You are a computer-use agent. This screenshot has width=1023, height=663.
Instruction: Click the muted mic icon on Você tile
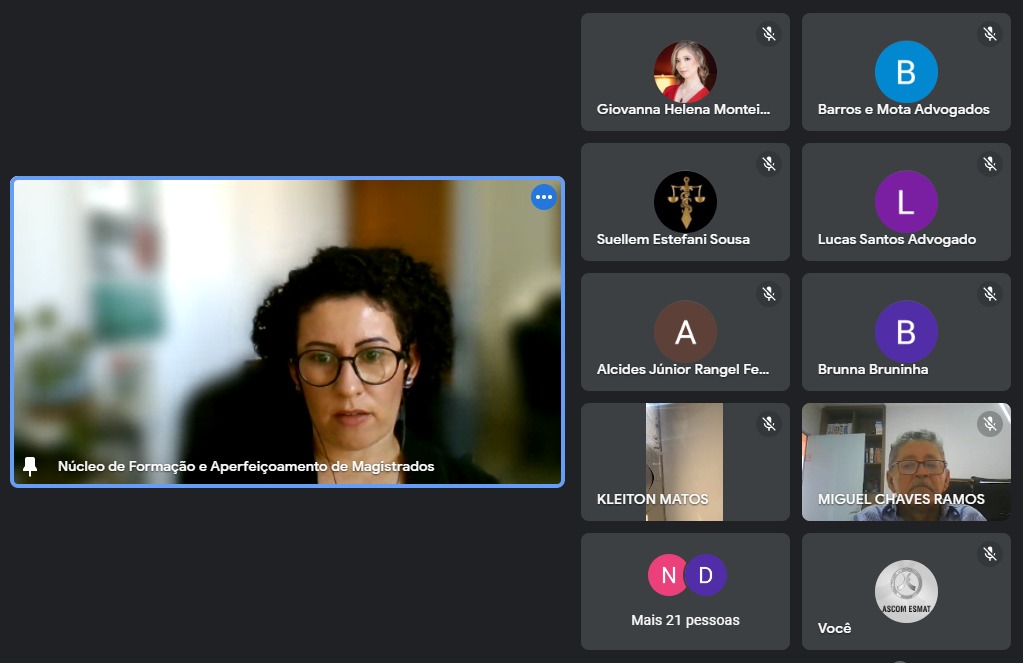coord(989,554)
